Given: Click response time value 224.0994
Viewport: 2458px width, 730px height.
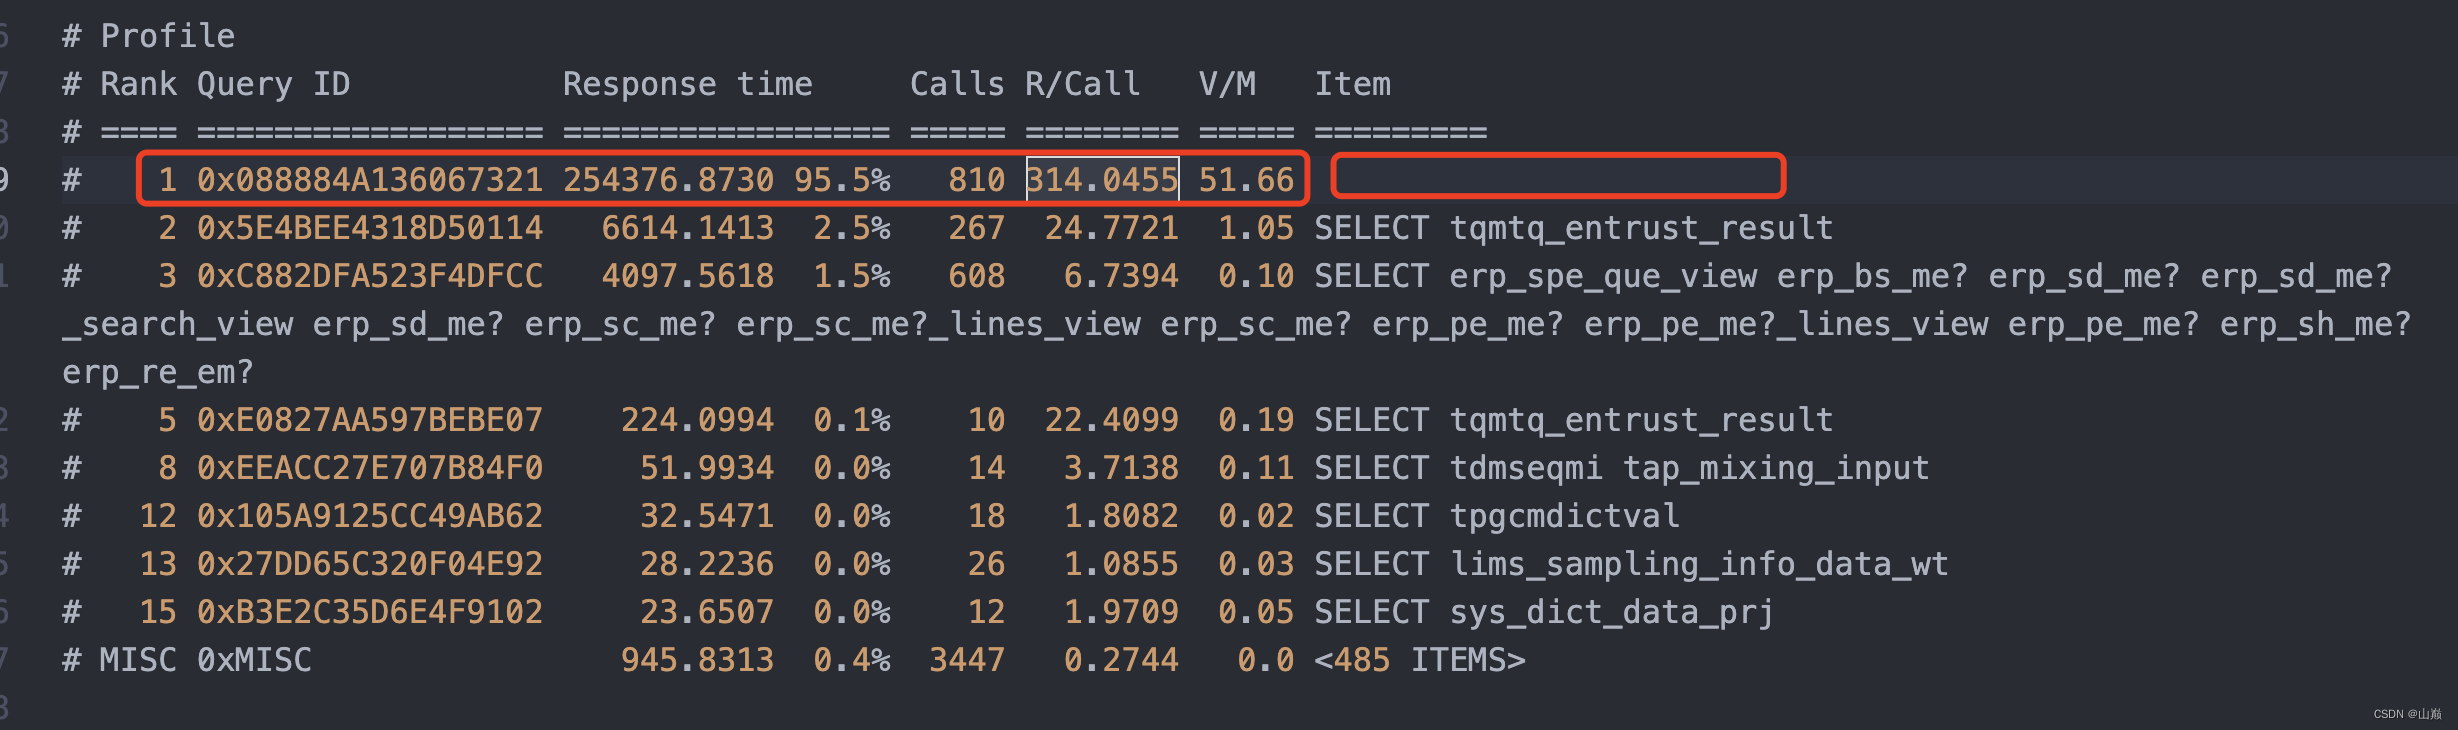Looking at the screenshot, I should tap(698, 420).
